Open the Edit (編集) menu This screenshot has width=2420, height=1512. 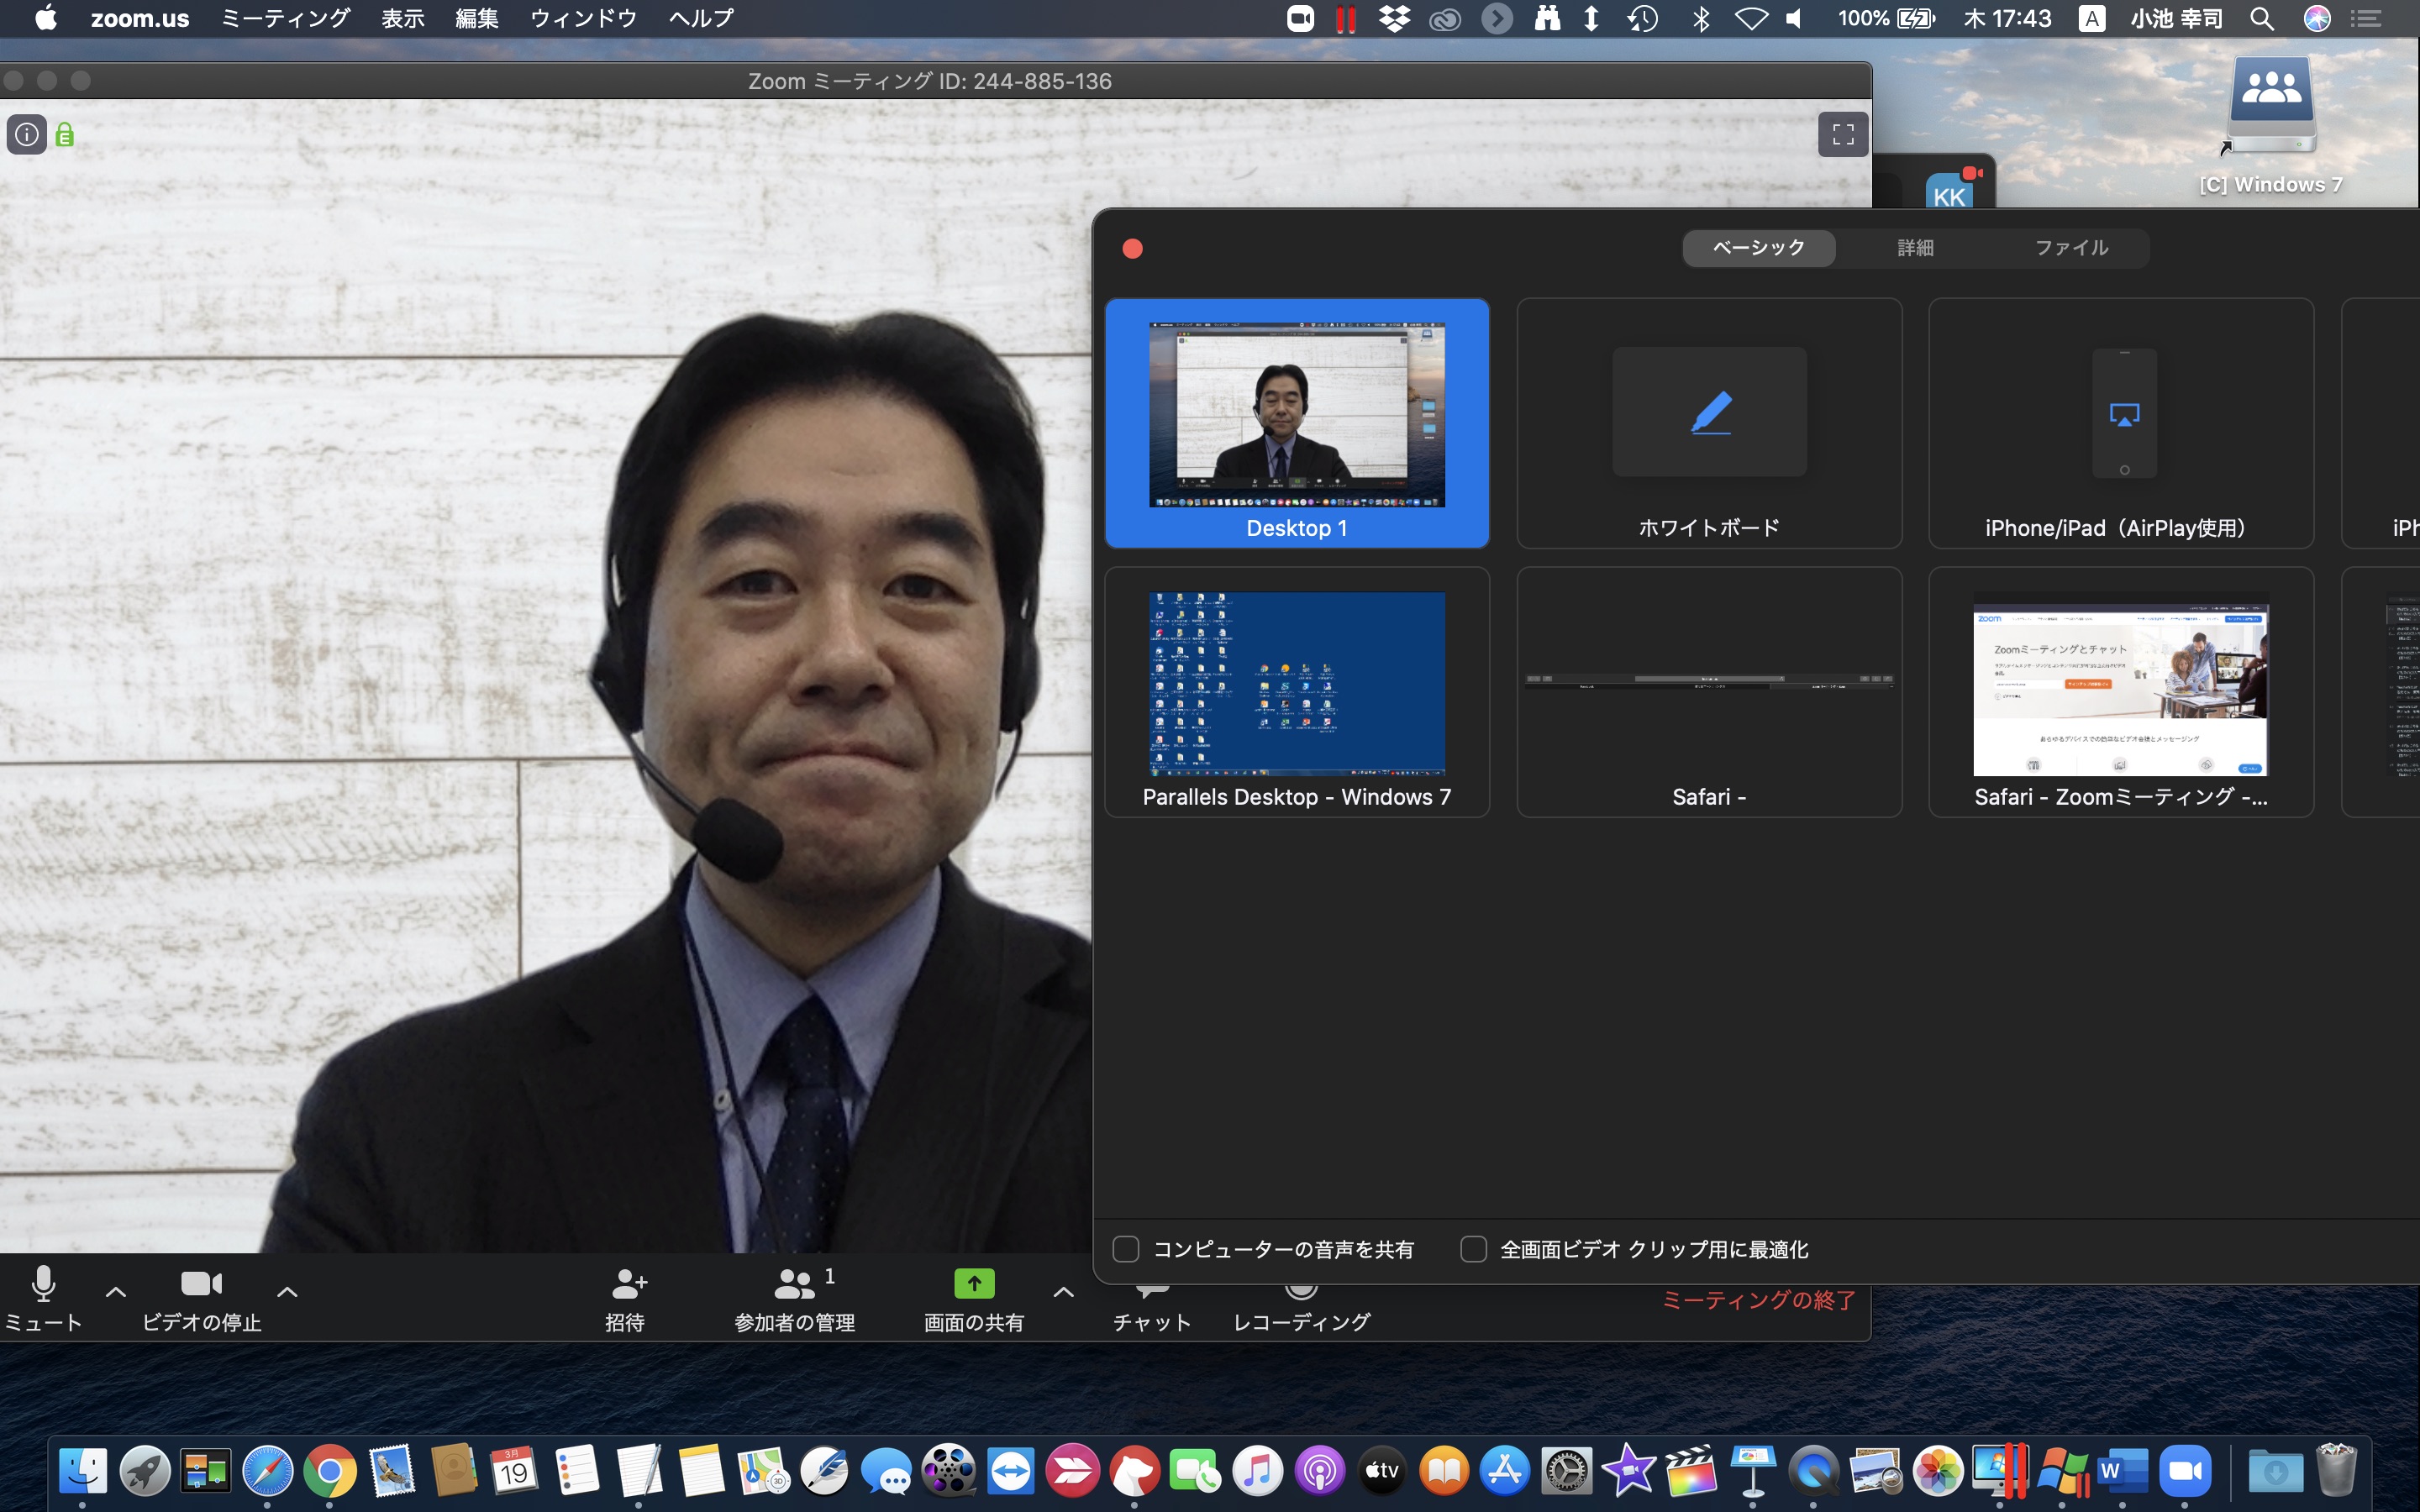click(477, 18)
